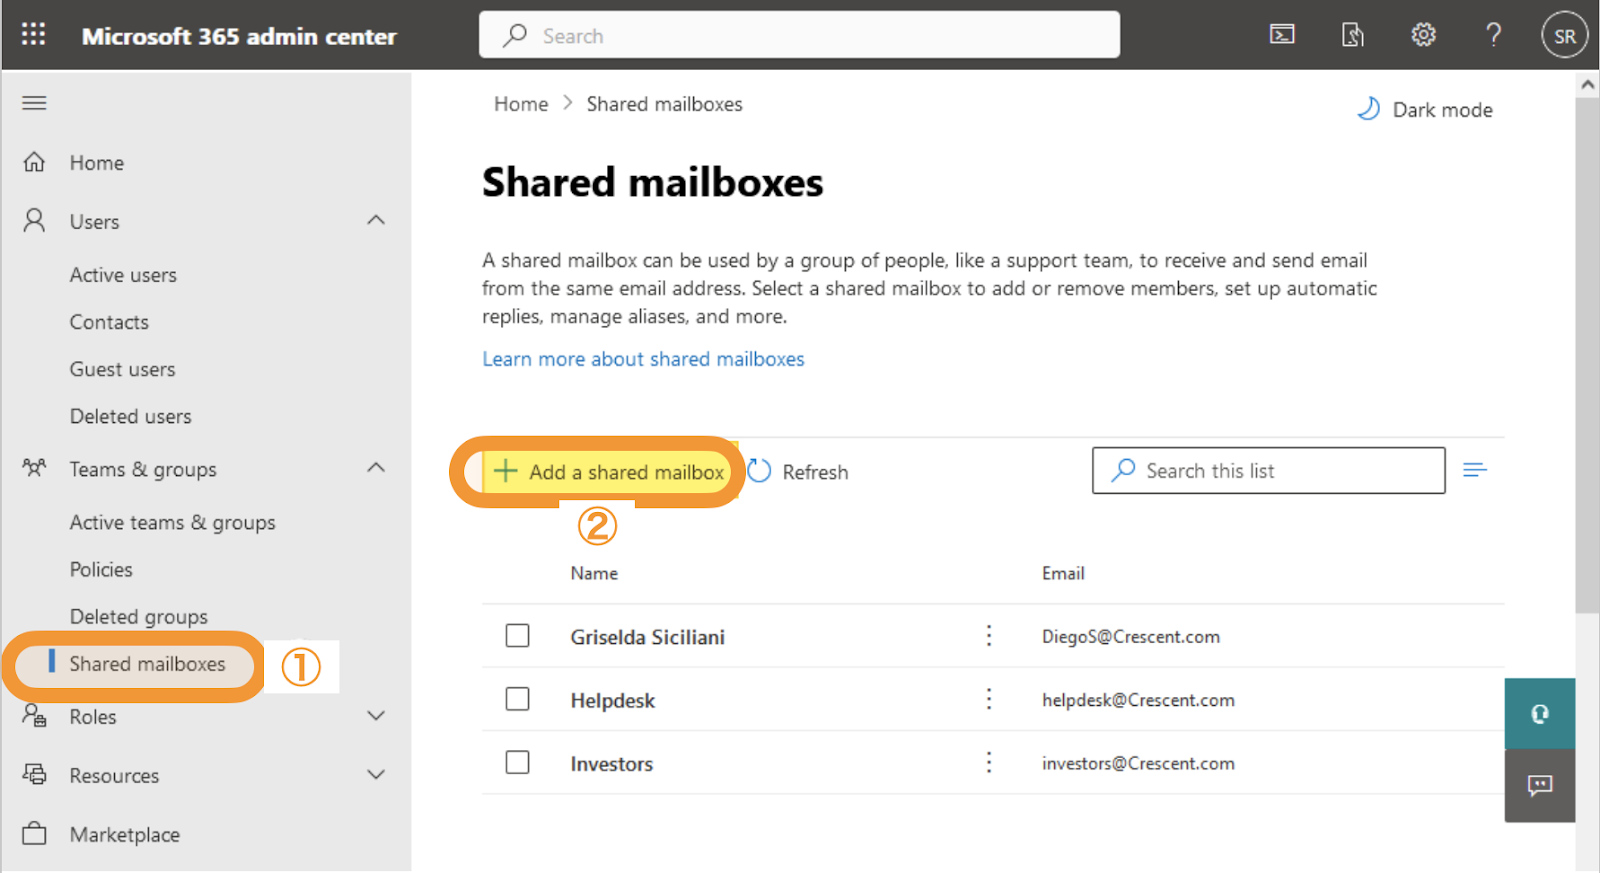Viewport: 1600px width, 873px height.
Task: Open Cloud Shell terminal icon in header
Action: click(1282, 35)
